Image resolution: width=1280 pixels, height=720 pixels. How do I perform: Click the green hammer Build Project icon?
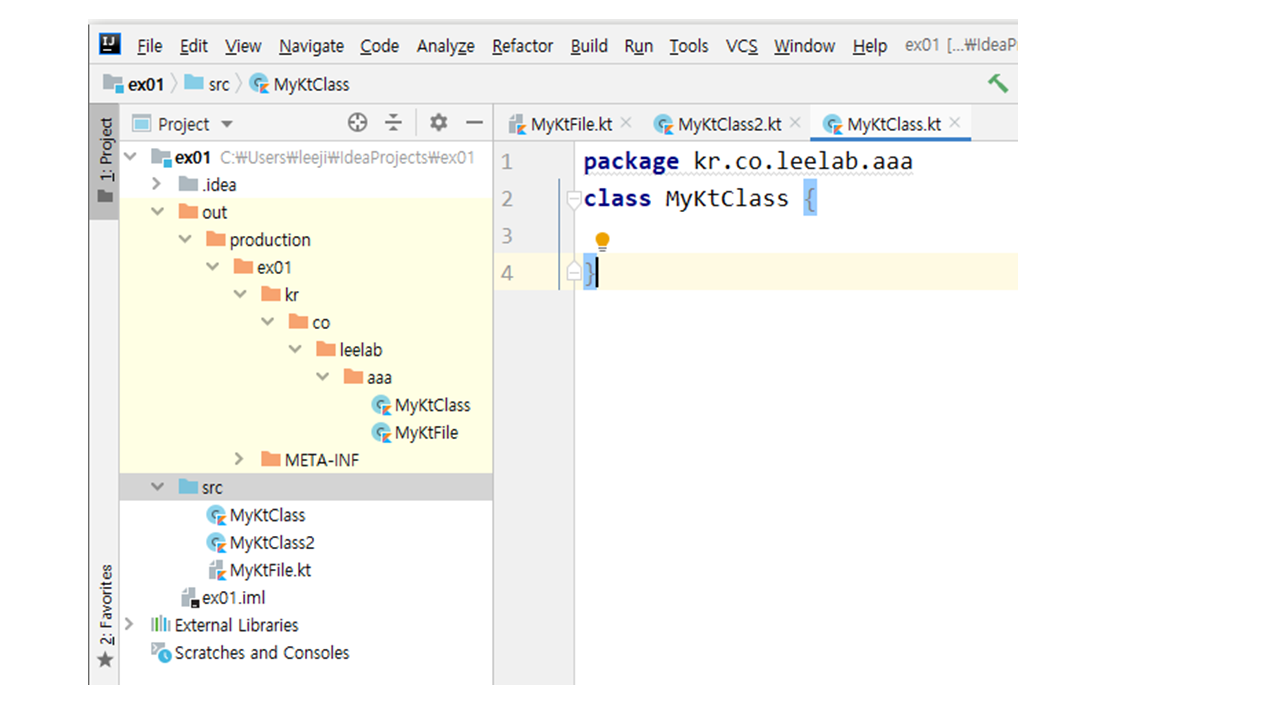click(997, 84)
